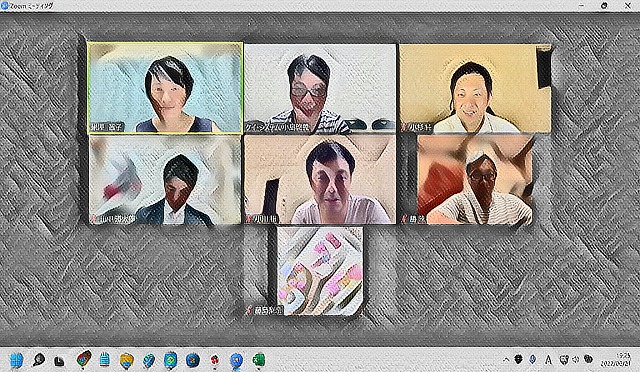Switch to Zoom blue taskbar icon
640x372 pixels.
click(x=236, y=360)
